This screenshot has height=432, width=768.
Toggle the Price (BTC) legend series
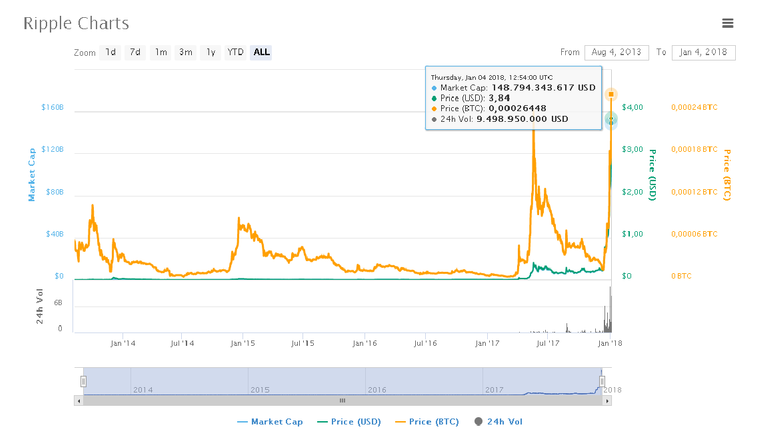427,421
